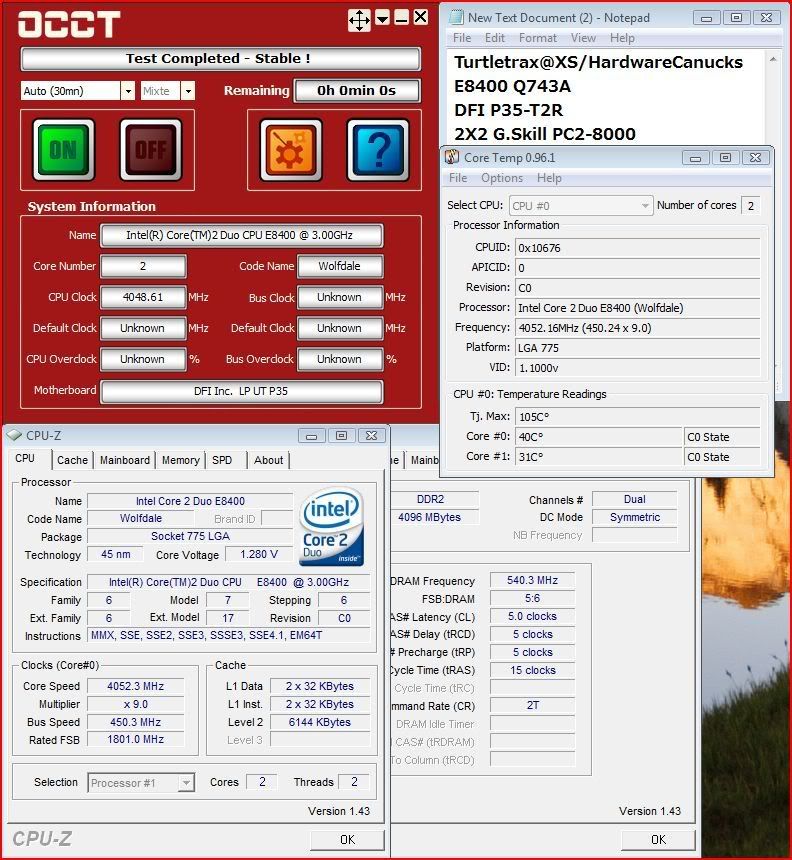Open OCCT settings gear icon
792x860 pixels.
tap(290, 149)
